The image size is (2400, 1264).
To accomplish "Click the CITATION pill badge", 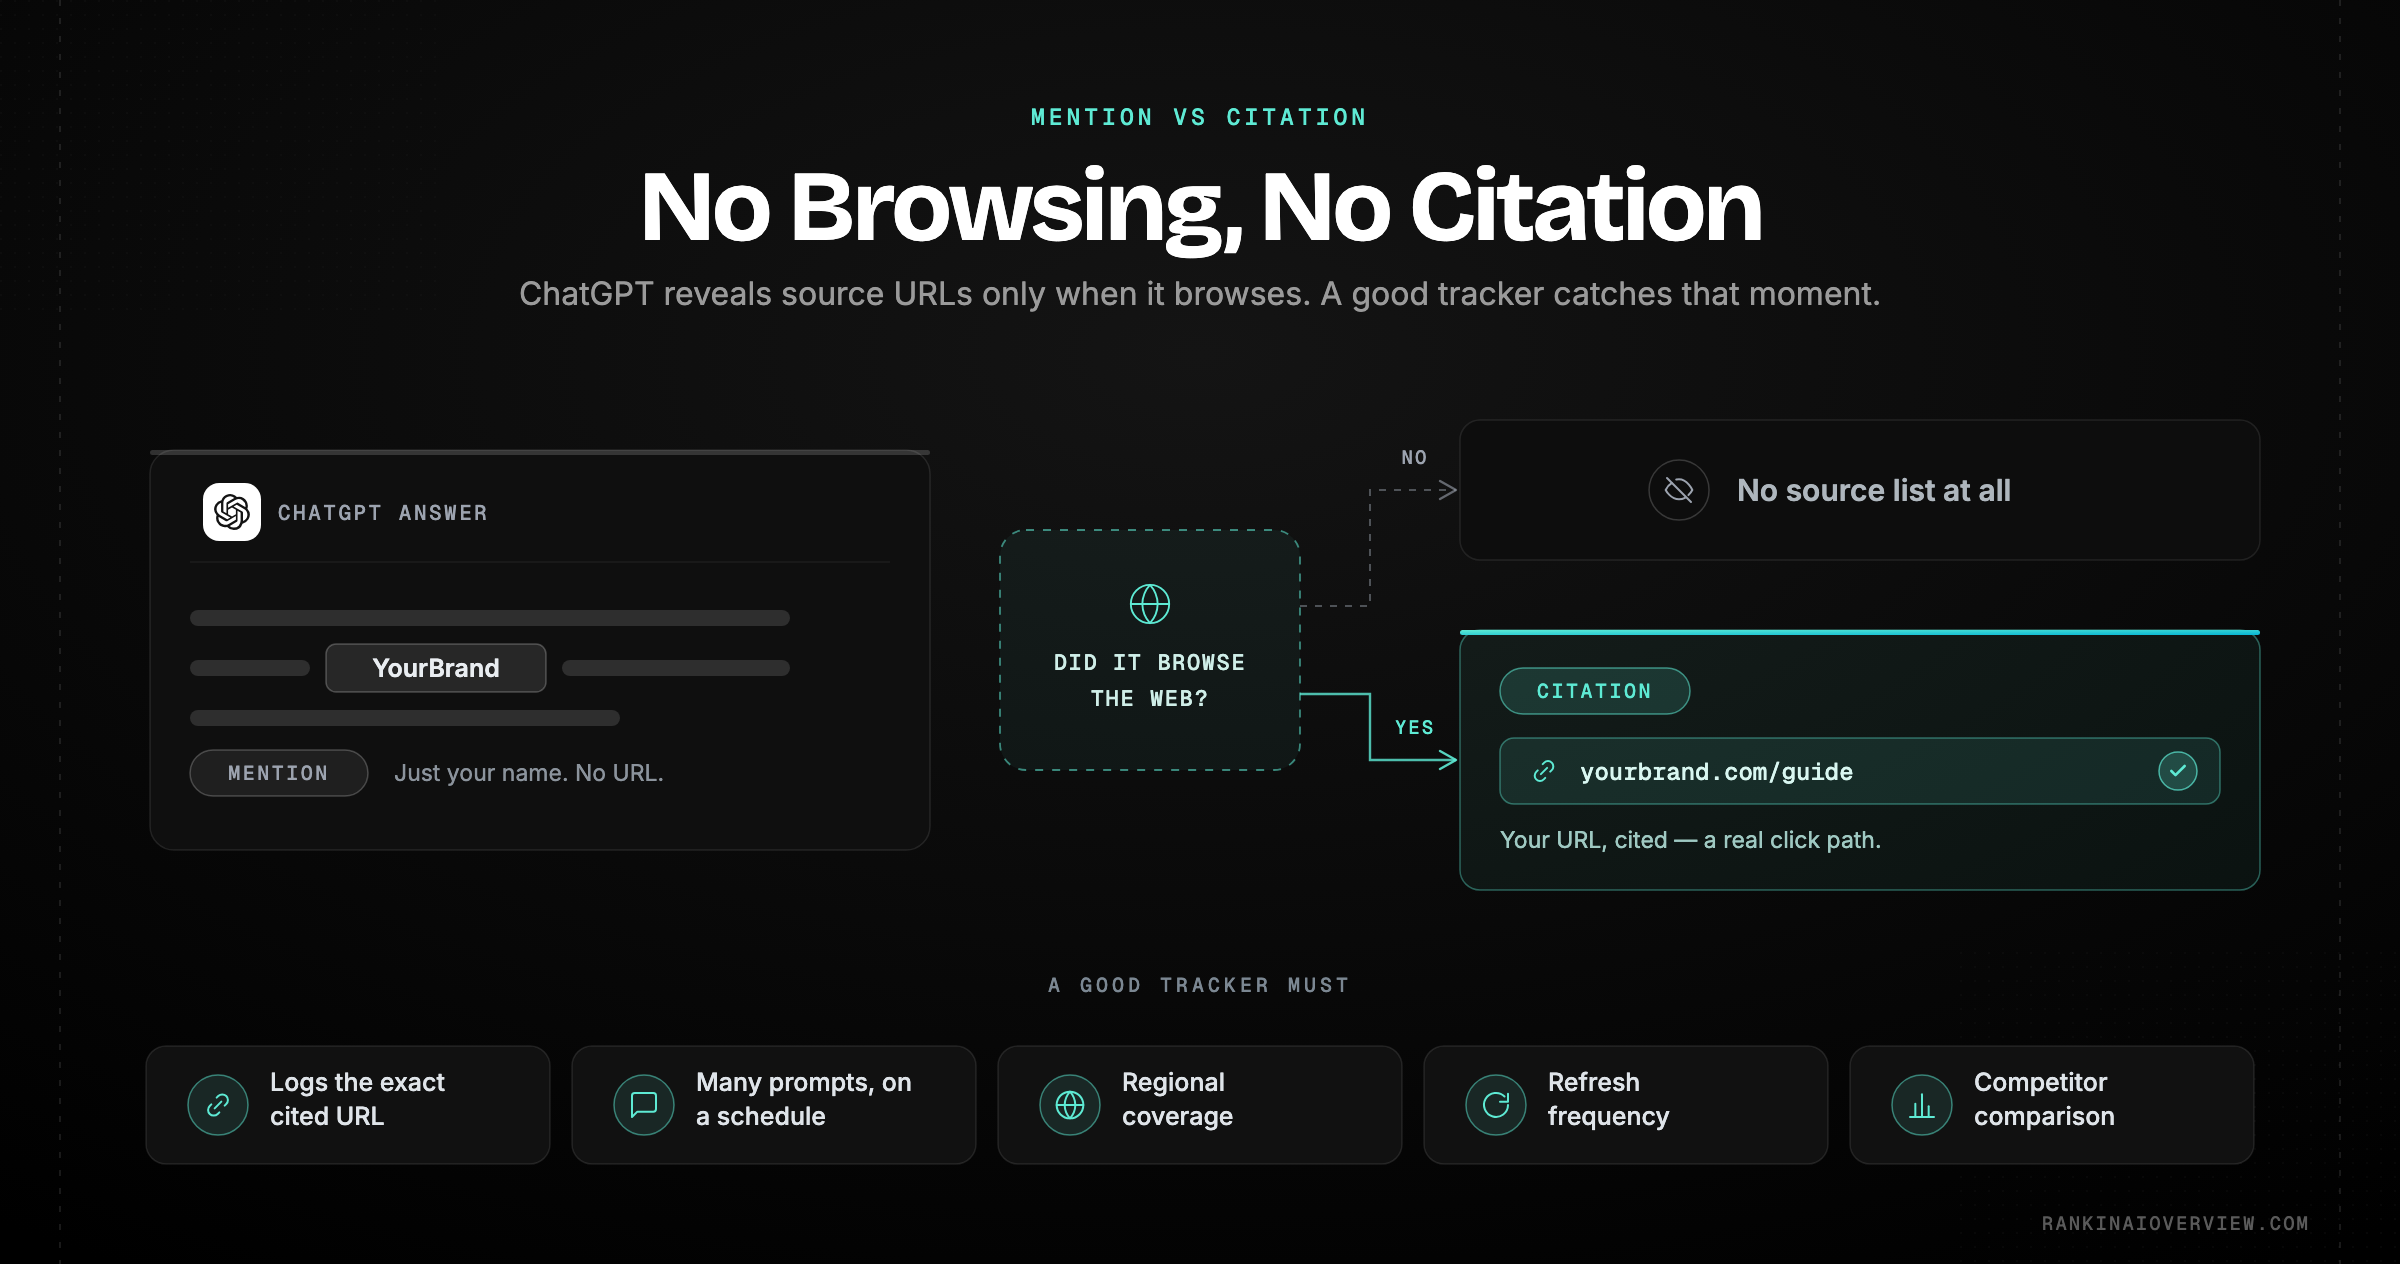I will click(x=1595, y=691).
